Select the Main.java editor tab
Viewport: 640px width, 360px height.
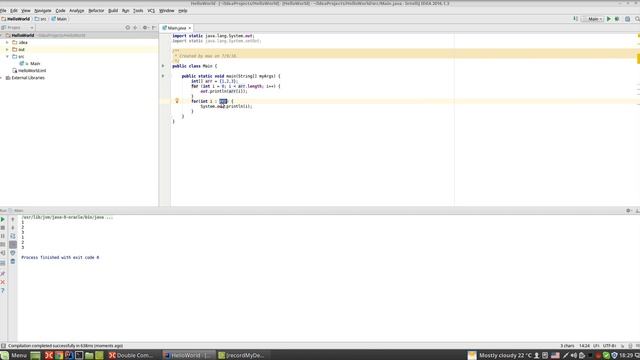(176, 28)
